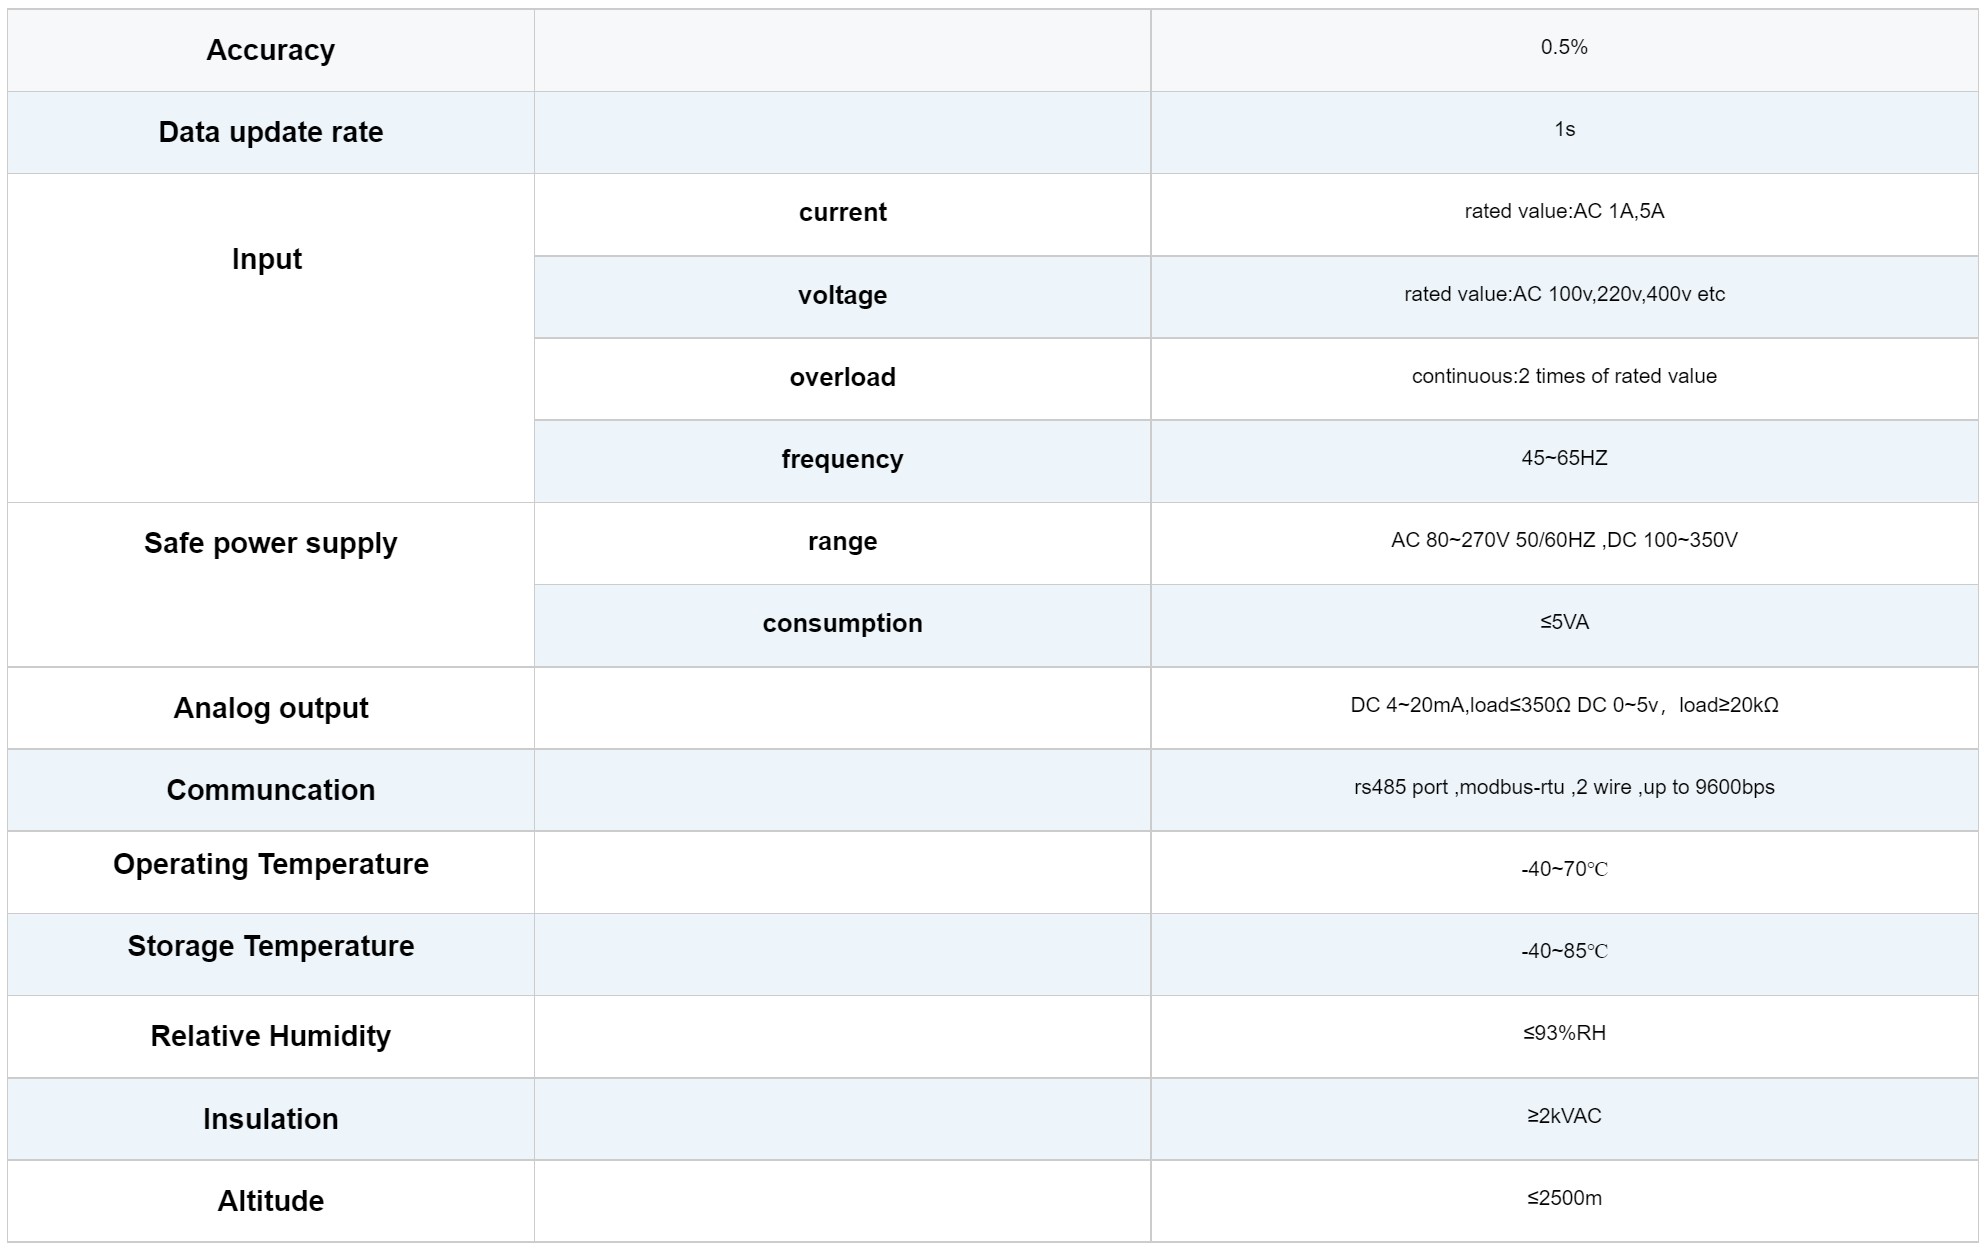Click the Accuracy row label
The height and width of the screenshot is (1250, 1988).
click(270, 50)
